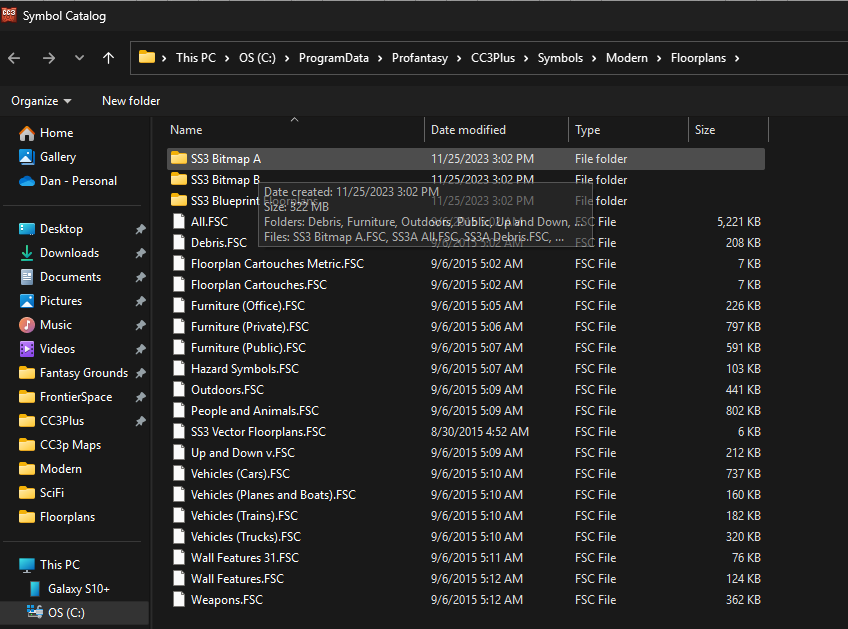This screenshot has width=848, height=629.
Task: Click Symbols in the address breadcrumb
Action: [x=560, y=58]
